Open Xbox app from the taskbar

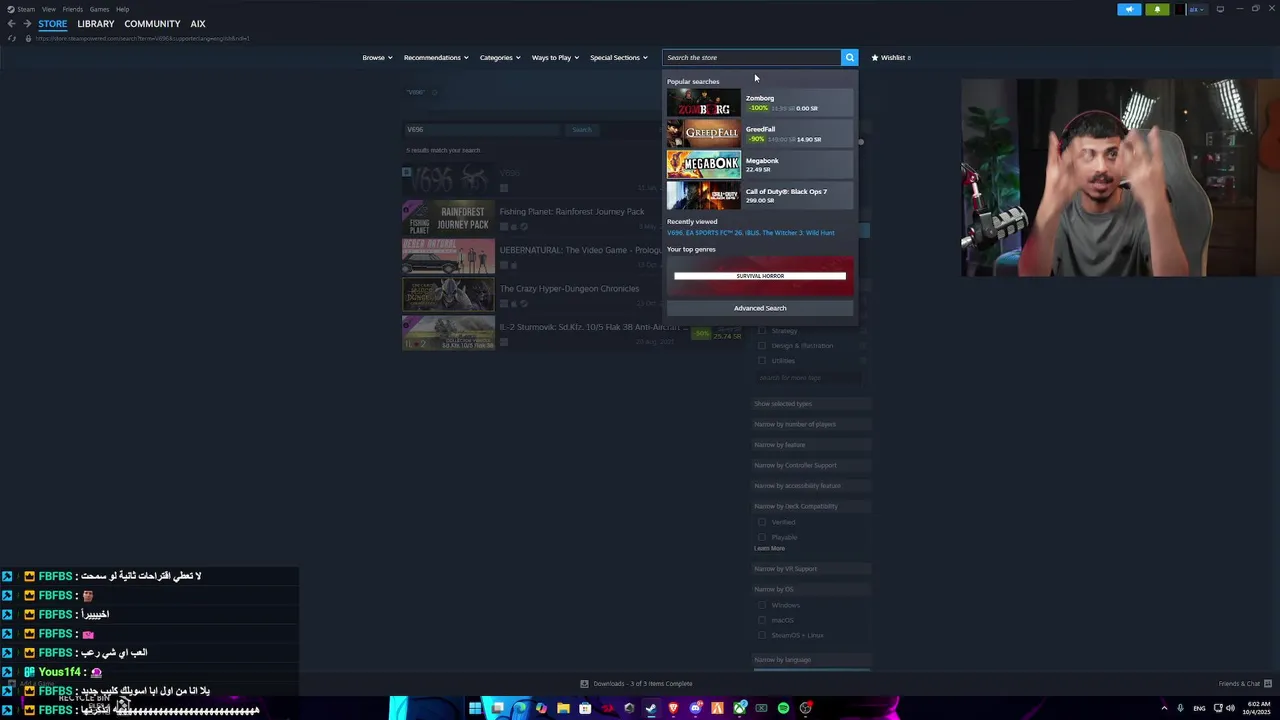tap(739, 708)
